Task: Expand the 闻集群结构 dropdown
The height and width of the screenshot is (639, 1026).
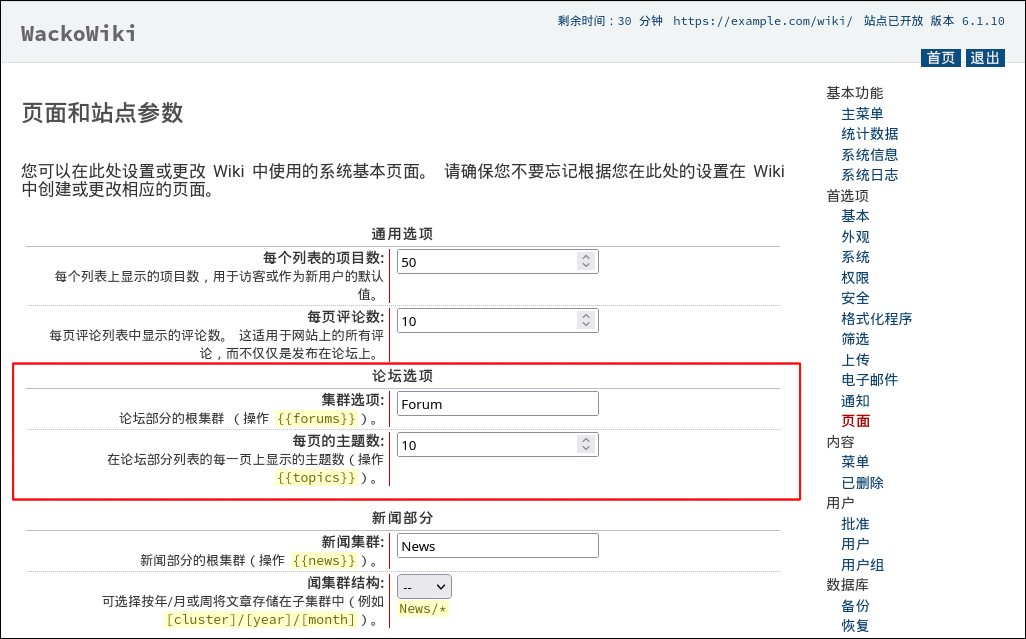Action: [424, 586]
